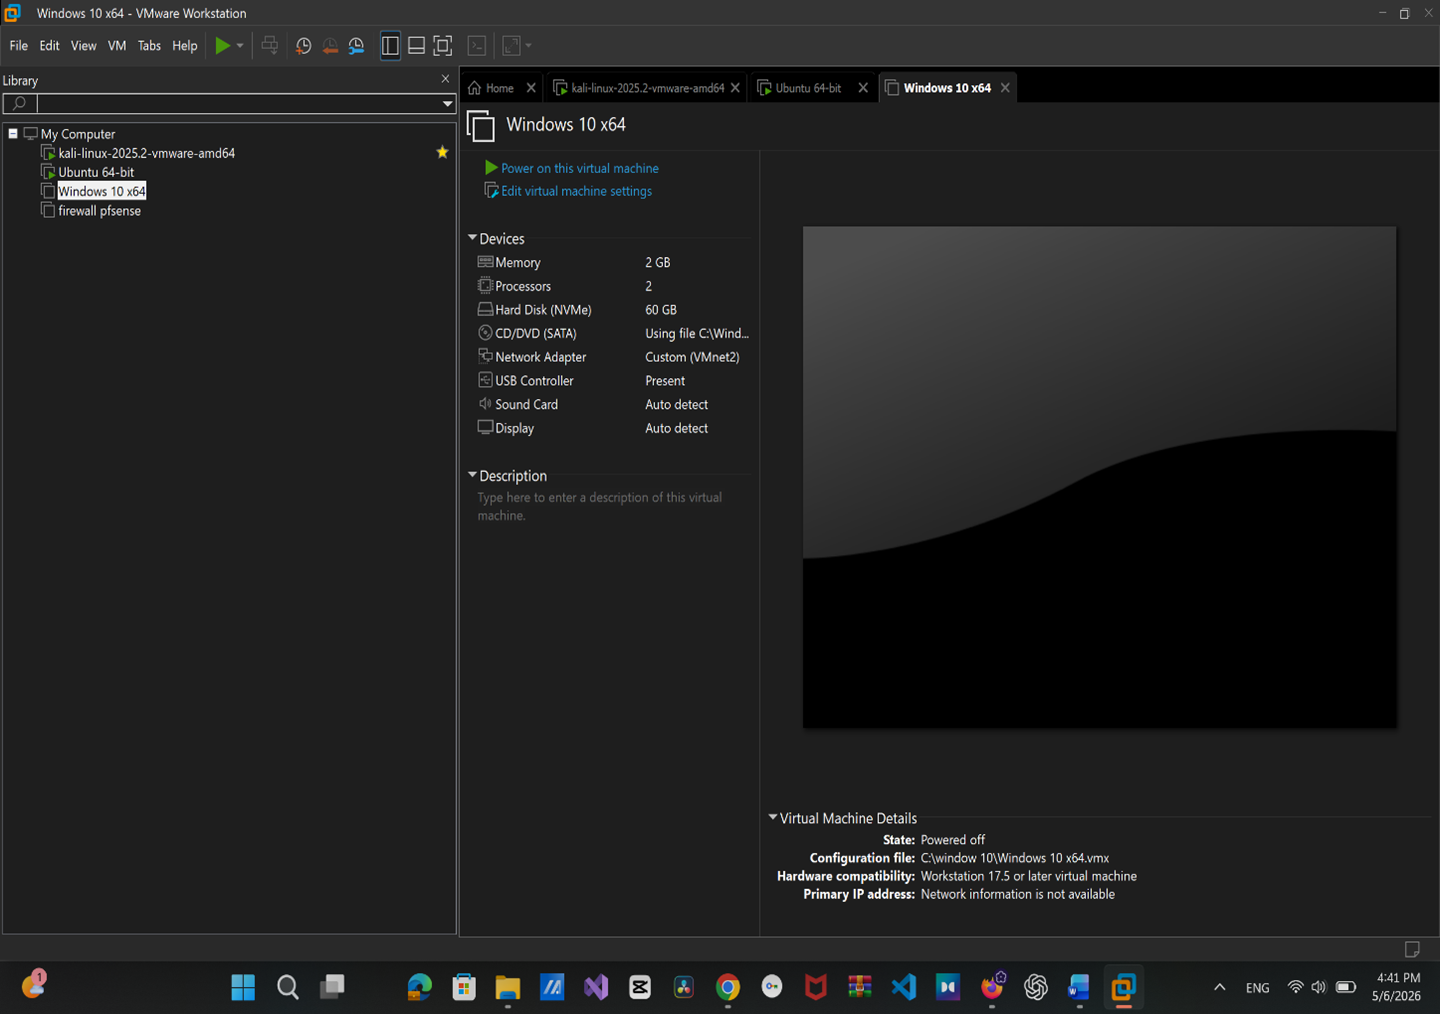Collapse the My Computer tree node

(x=13, y=133)
